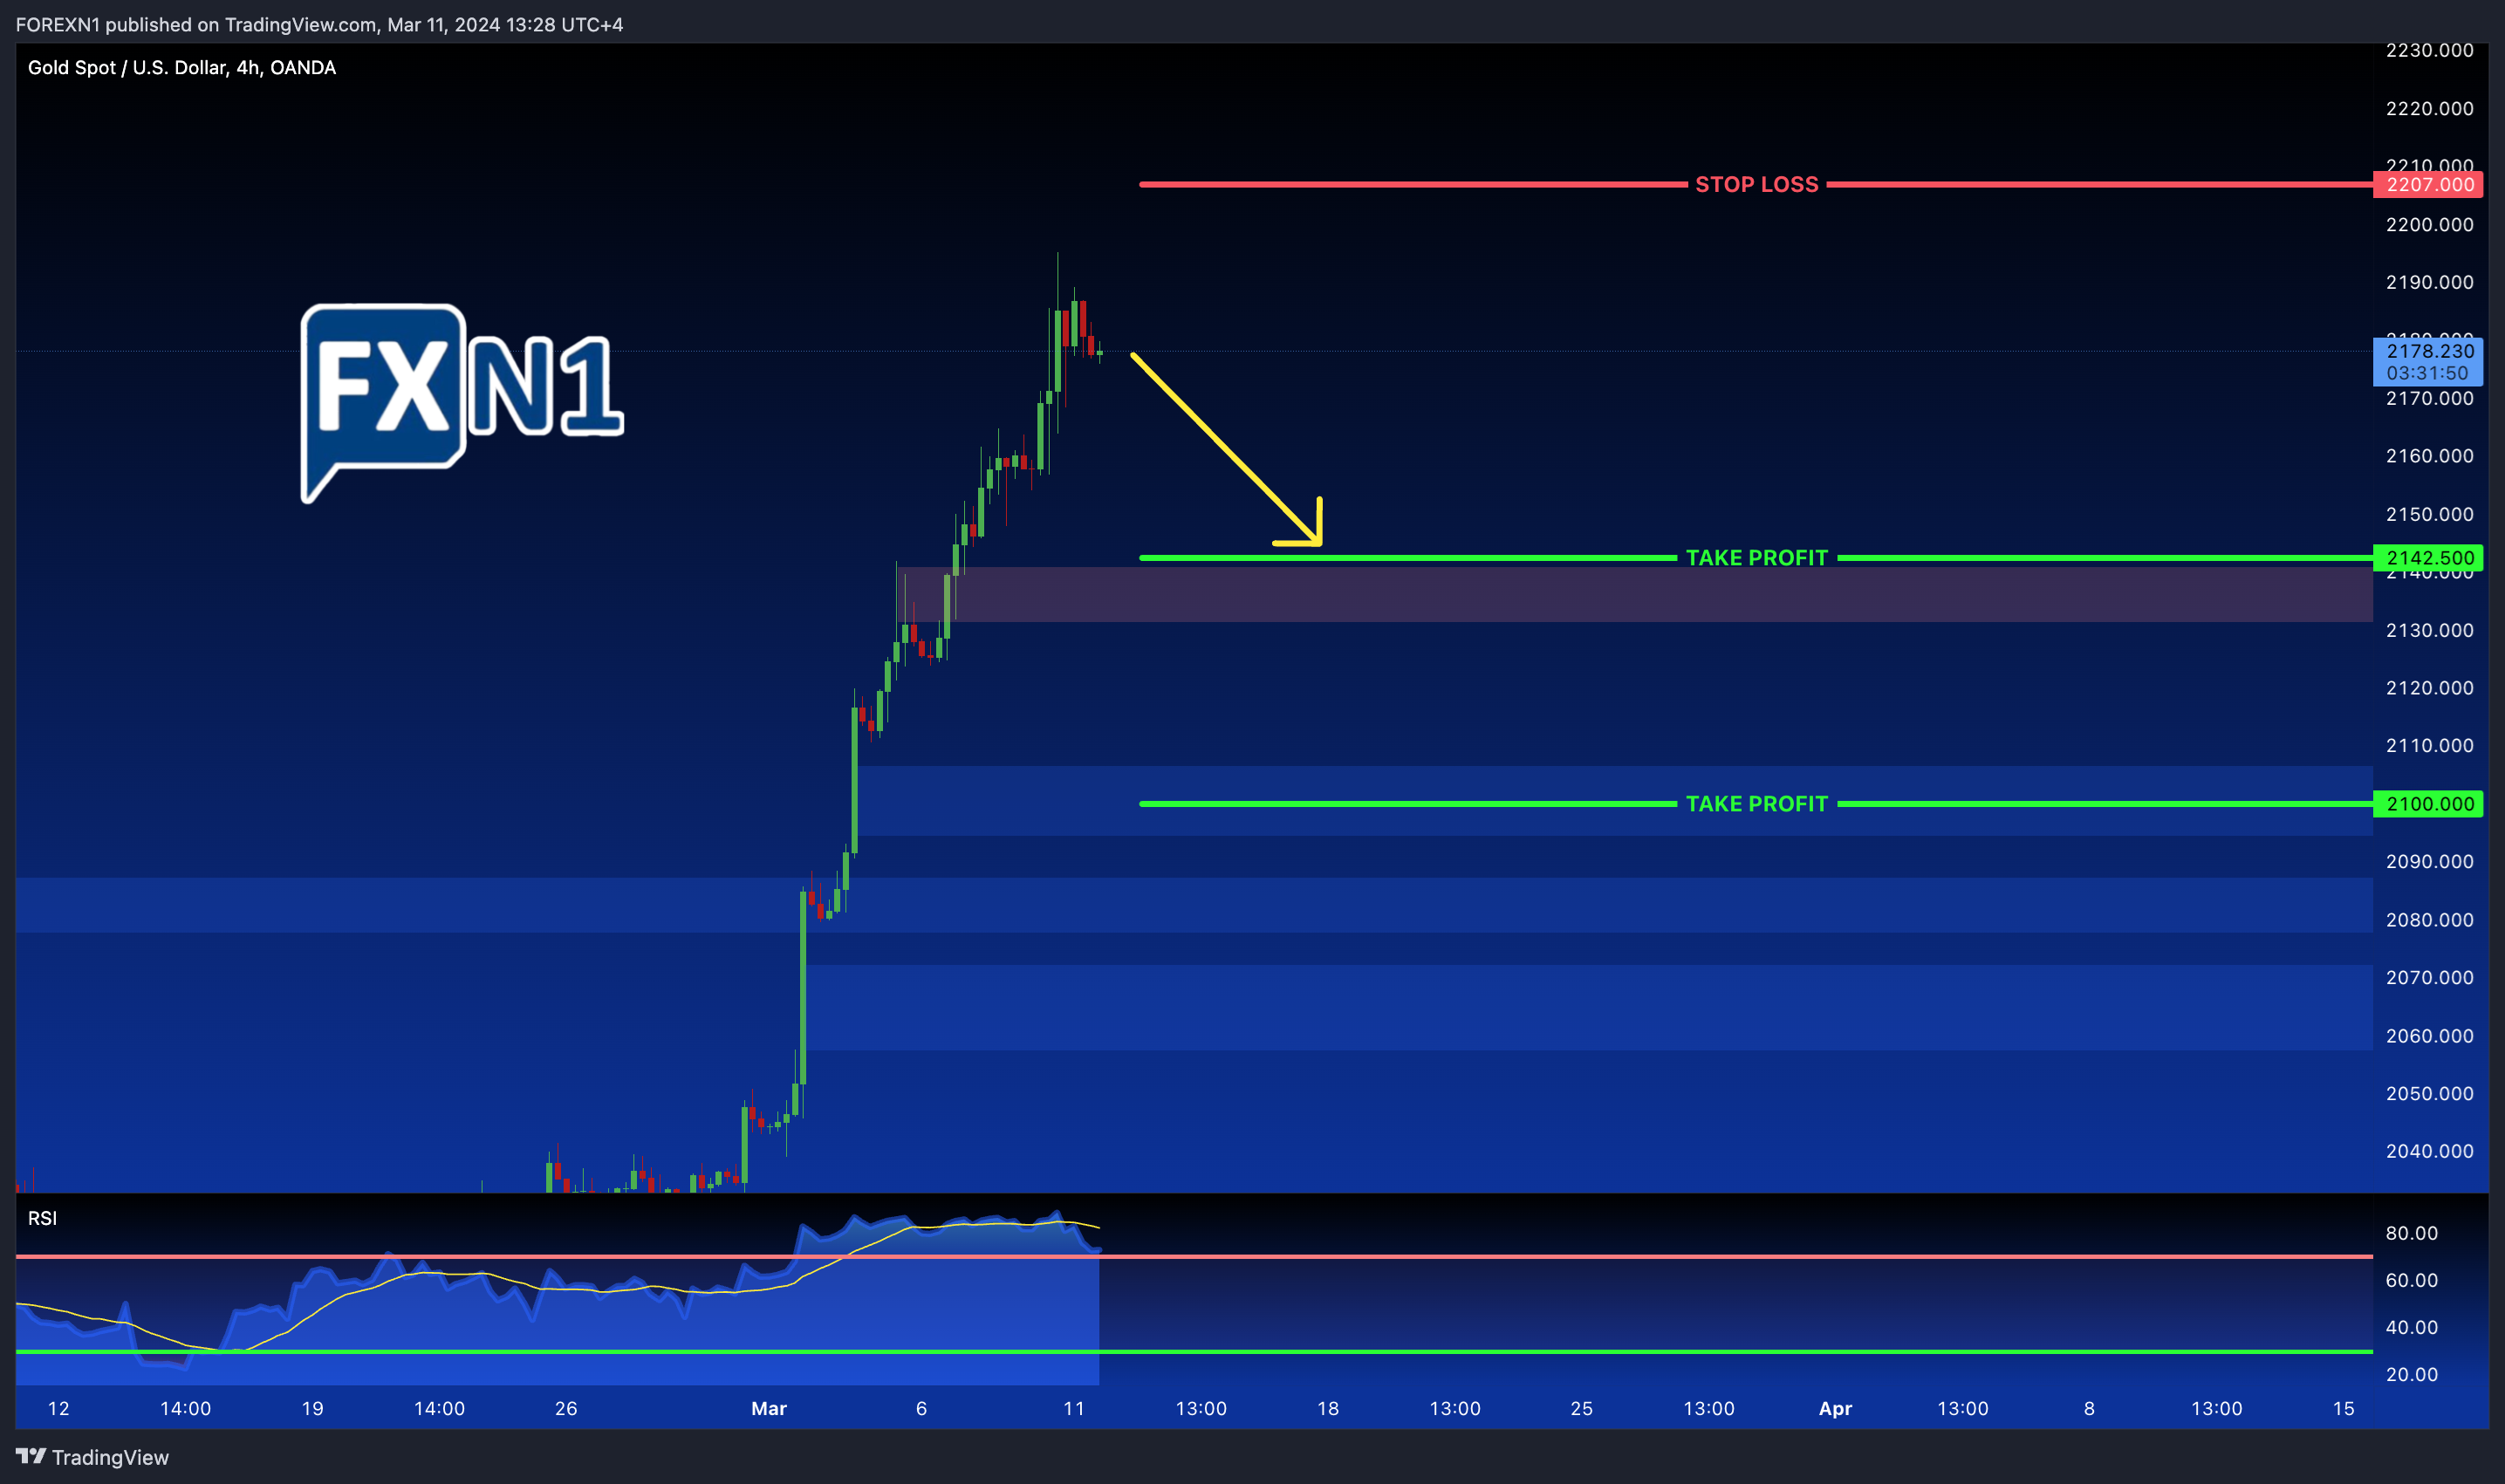Click the 15 date label on time axis
This screenshot has width=2505, height=1484.
(2343, 1408)
